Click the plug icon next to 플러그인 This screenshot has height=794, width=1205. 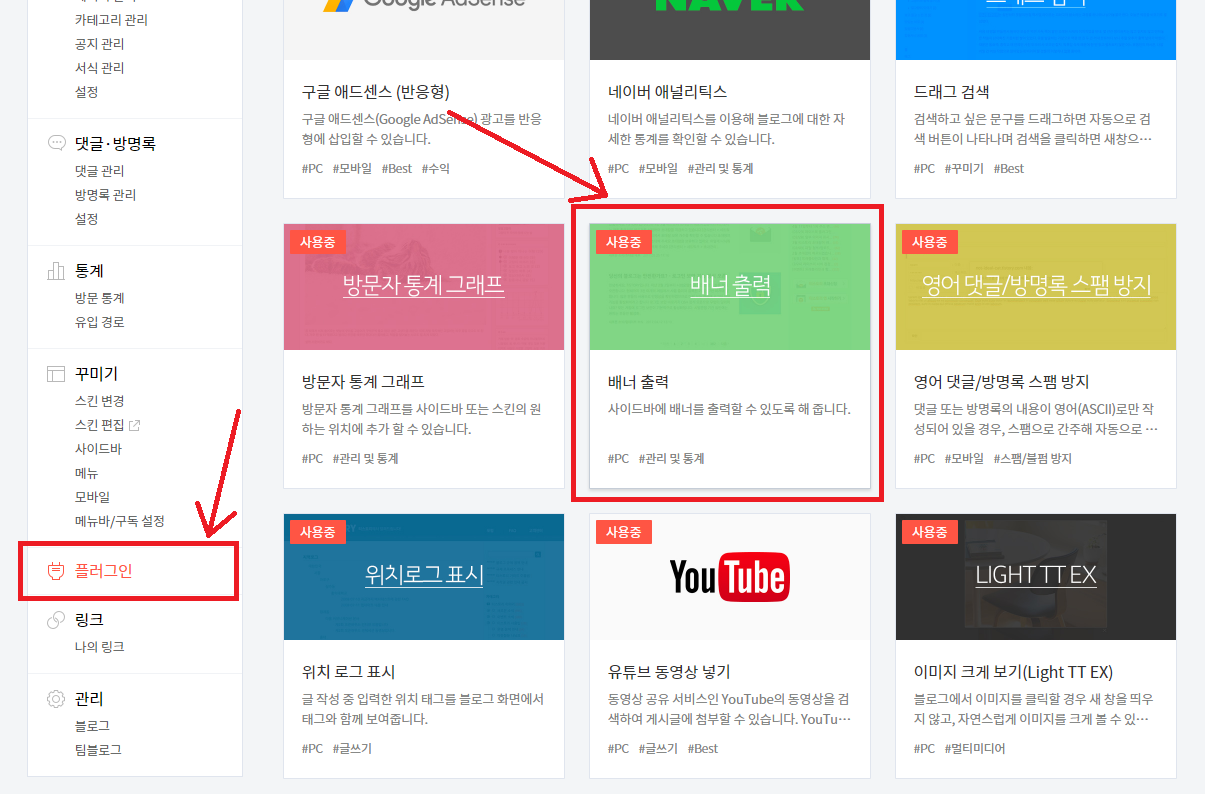57,571
